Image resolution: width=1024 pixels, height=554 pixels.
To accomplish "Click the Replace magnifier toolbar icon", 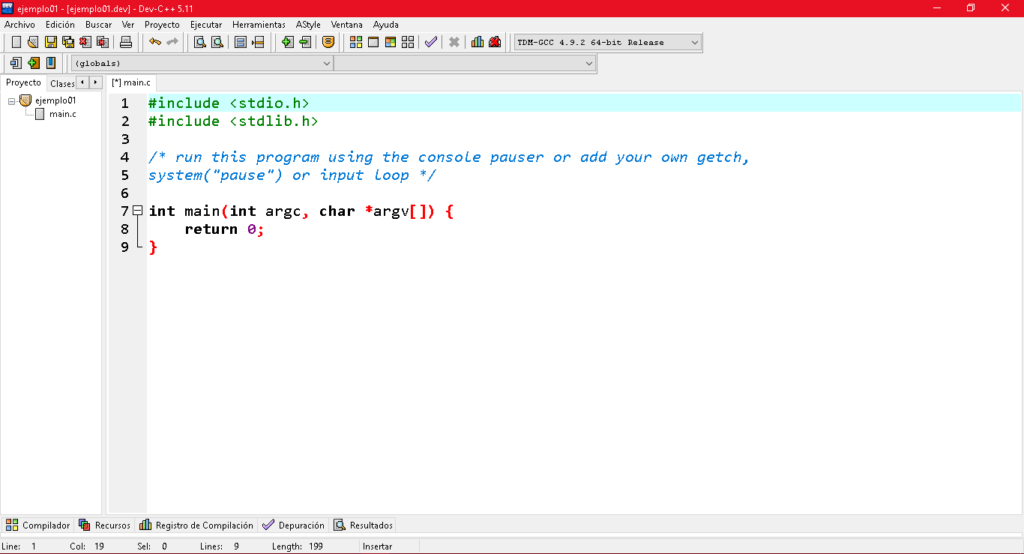I will pos(217,42).
